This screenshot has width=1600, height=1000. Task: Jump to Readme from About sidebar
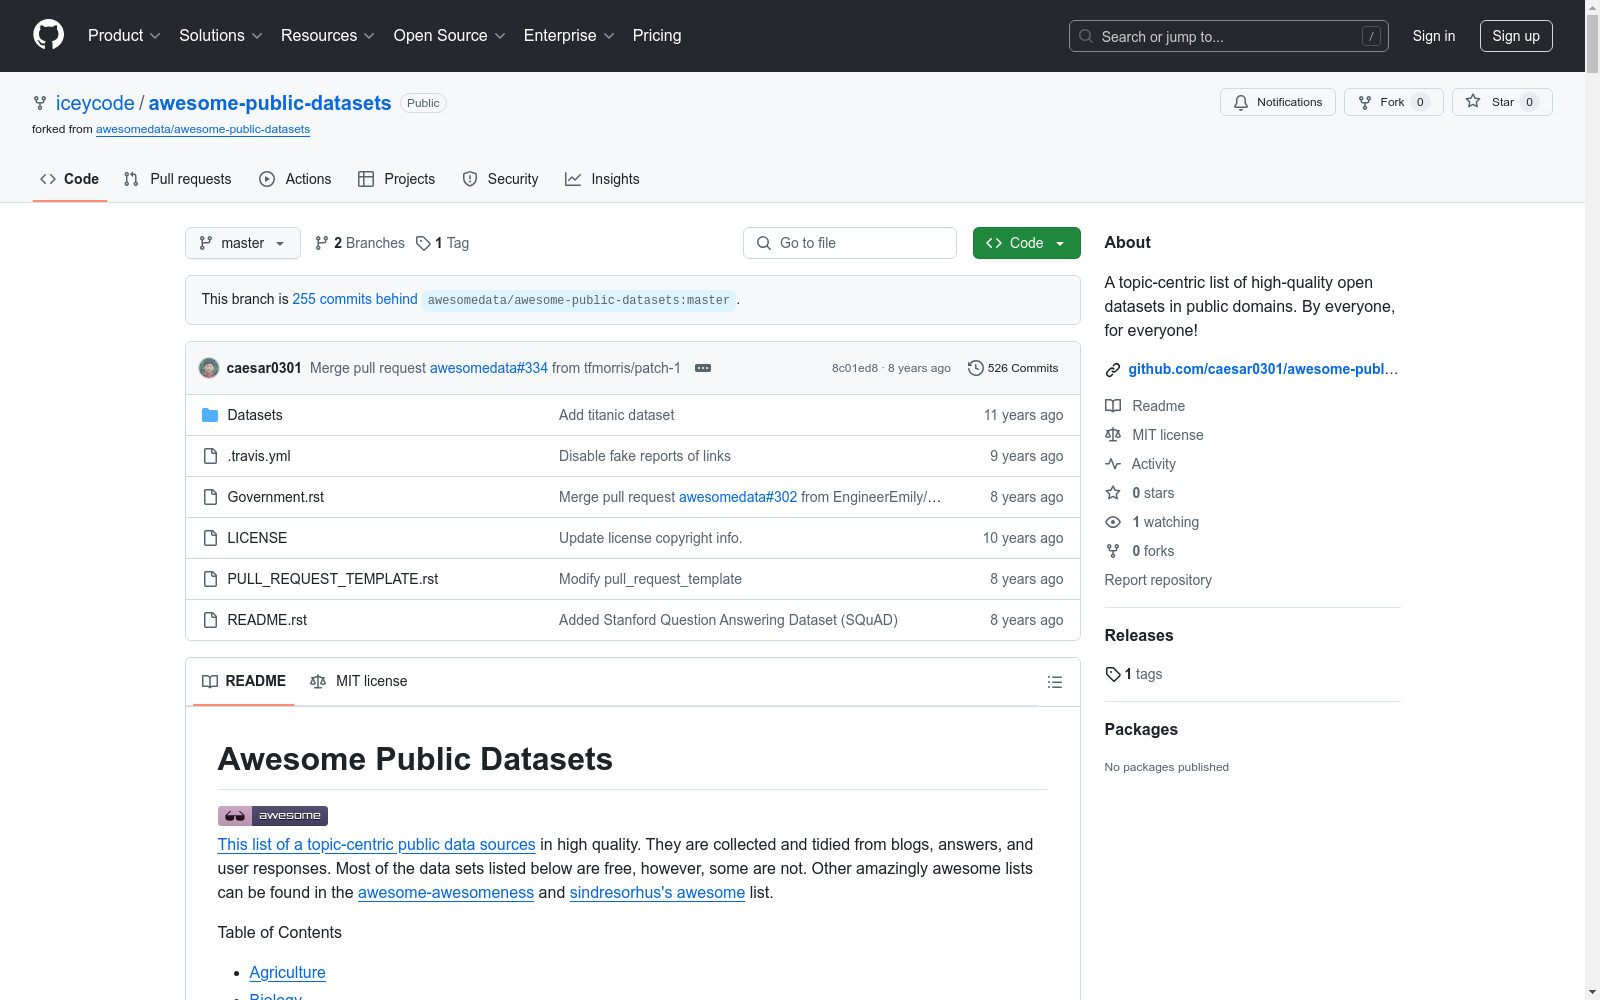click(x=1145, y=406)
